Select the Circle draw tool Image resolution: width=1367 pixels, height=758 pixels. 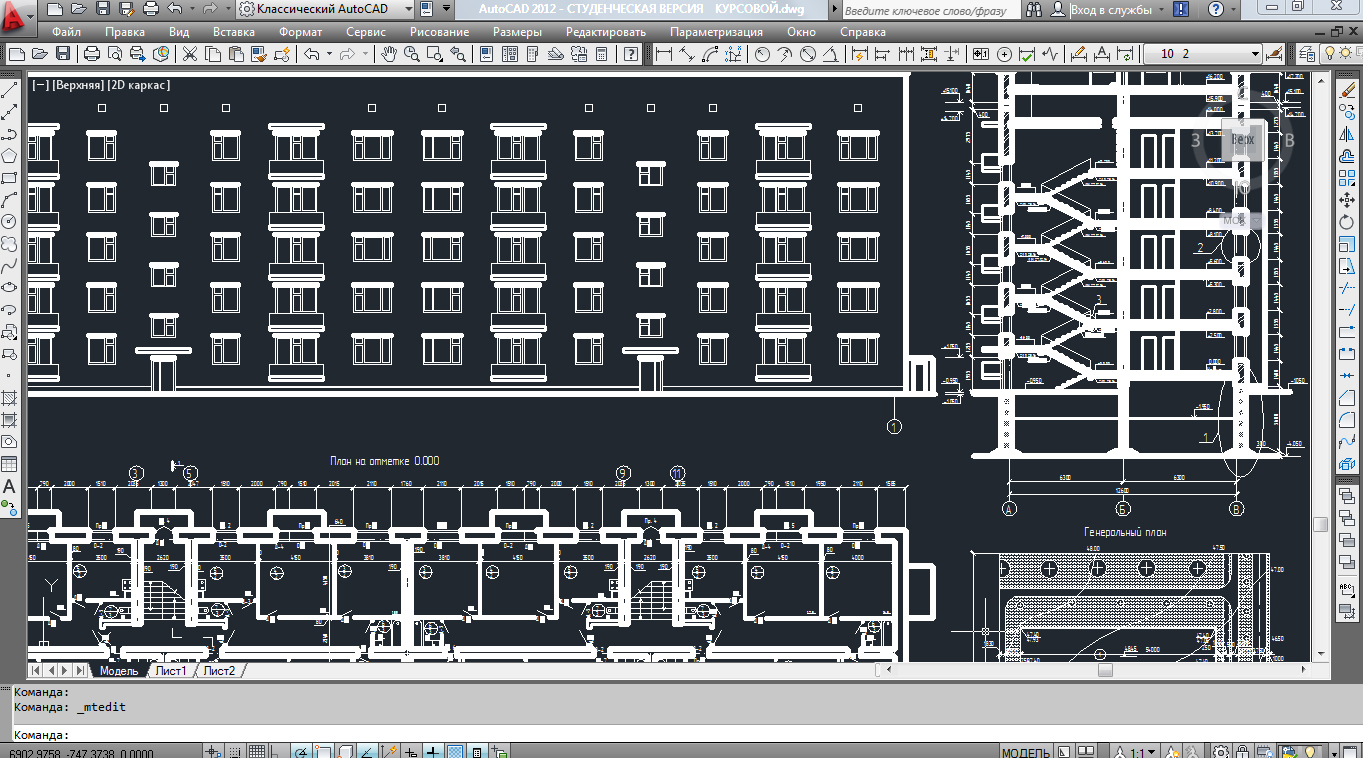coord(9,222)
